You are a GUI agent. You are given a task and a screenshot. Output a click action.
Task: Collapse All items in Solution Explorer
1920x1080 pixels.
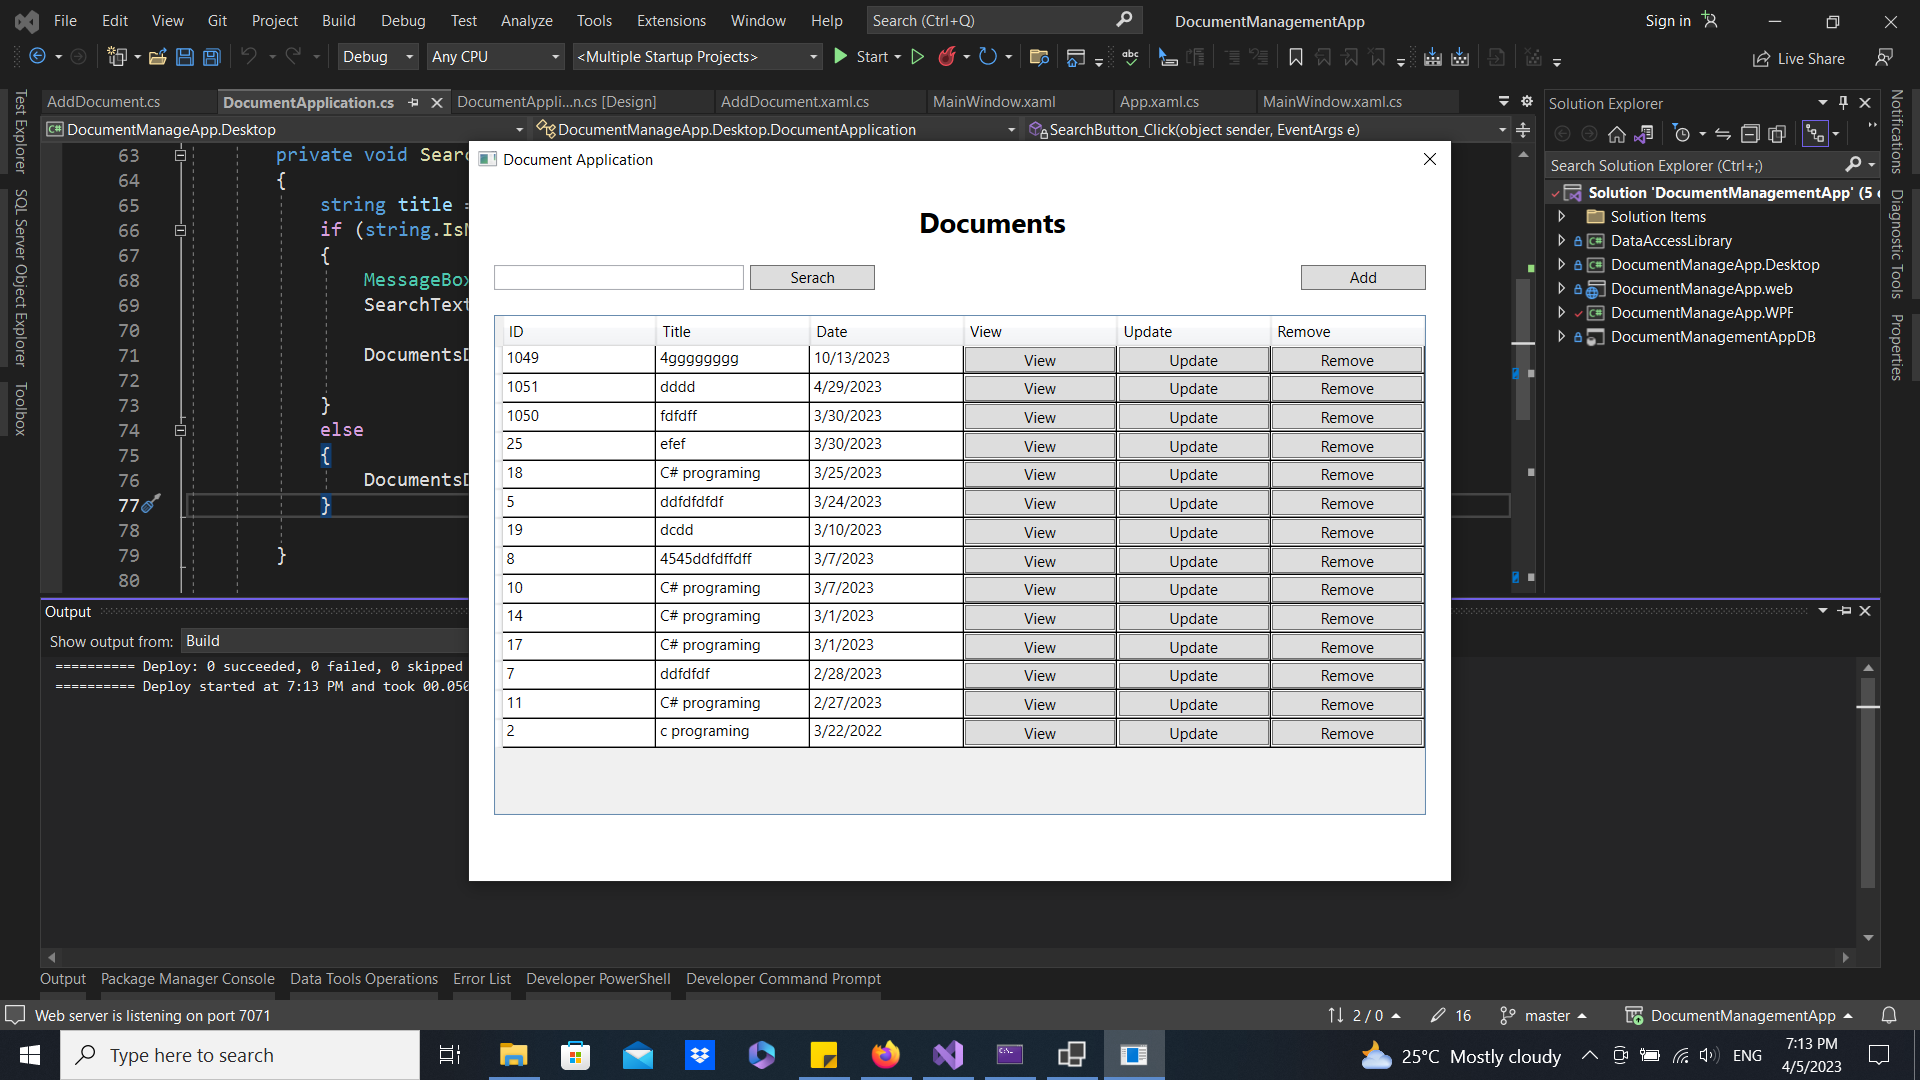click(1751, 133)
